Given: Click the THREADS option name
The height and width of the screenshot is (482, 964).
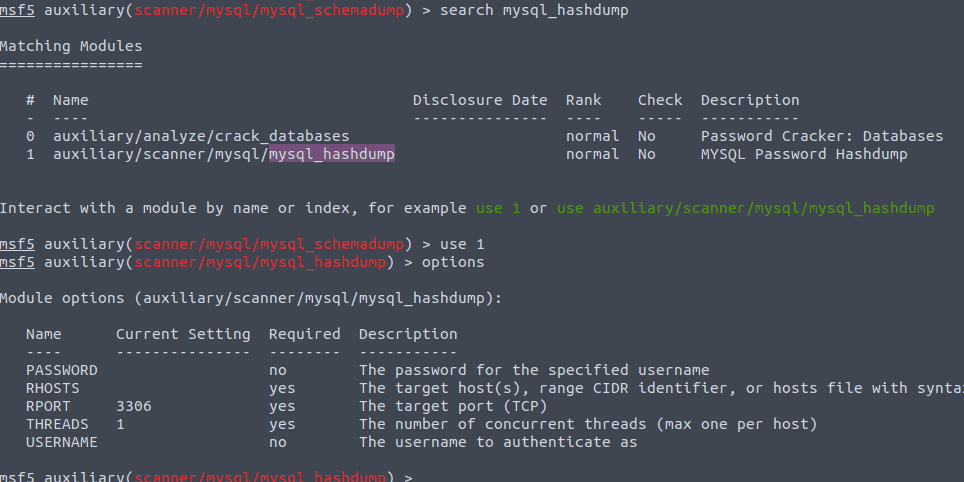Looking at the screenshot, I should pyautogui.click(x=57, y=424).
